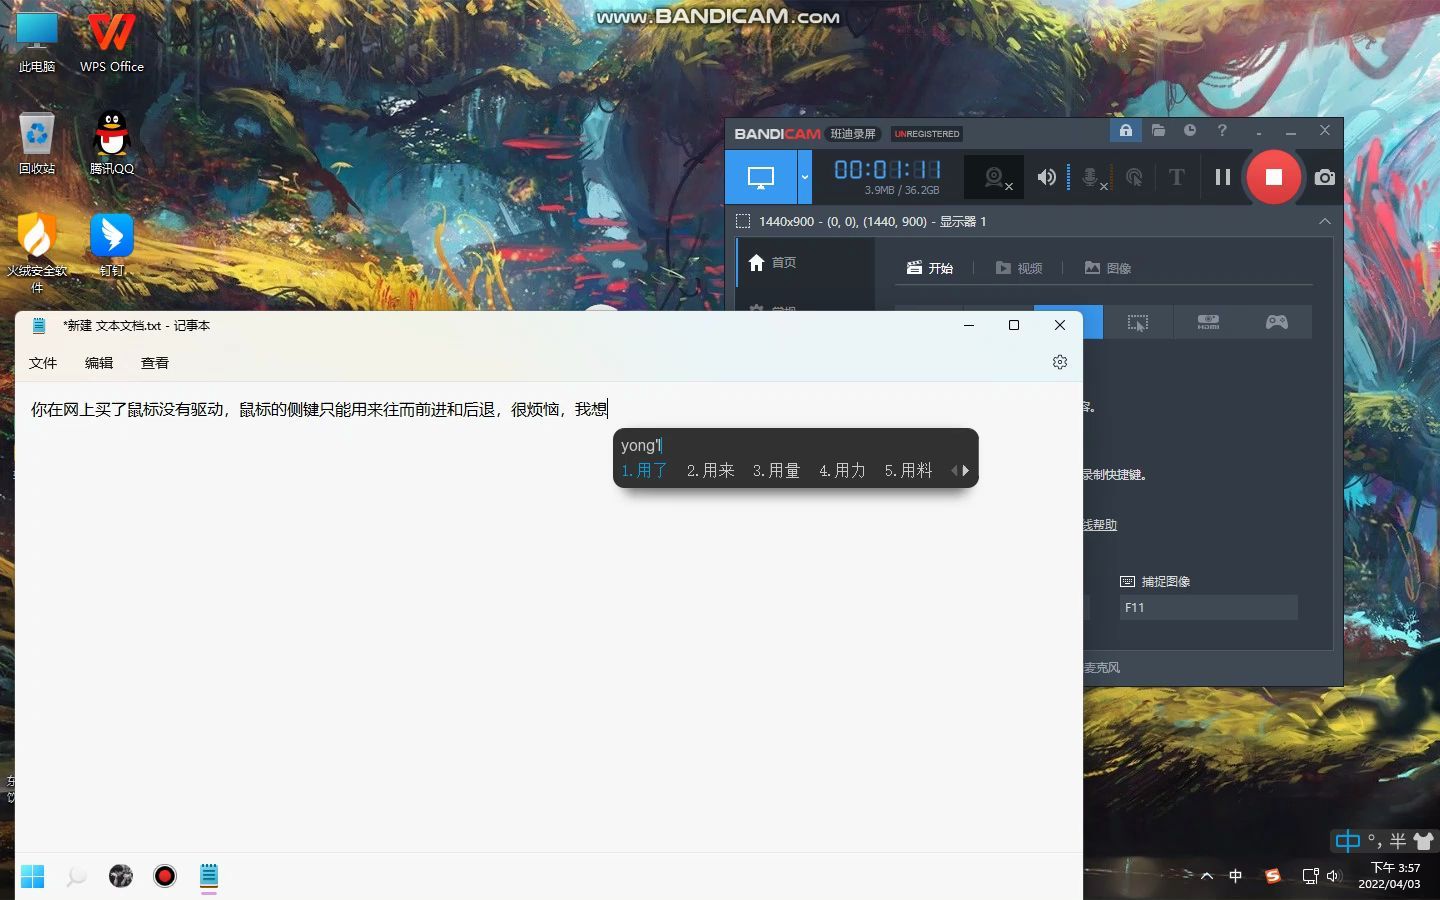Screen dimensions: 1440x900
Task: Toggle speaker sound recording in Bandicam
Action: (1047, 177)
